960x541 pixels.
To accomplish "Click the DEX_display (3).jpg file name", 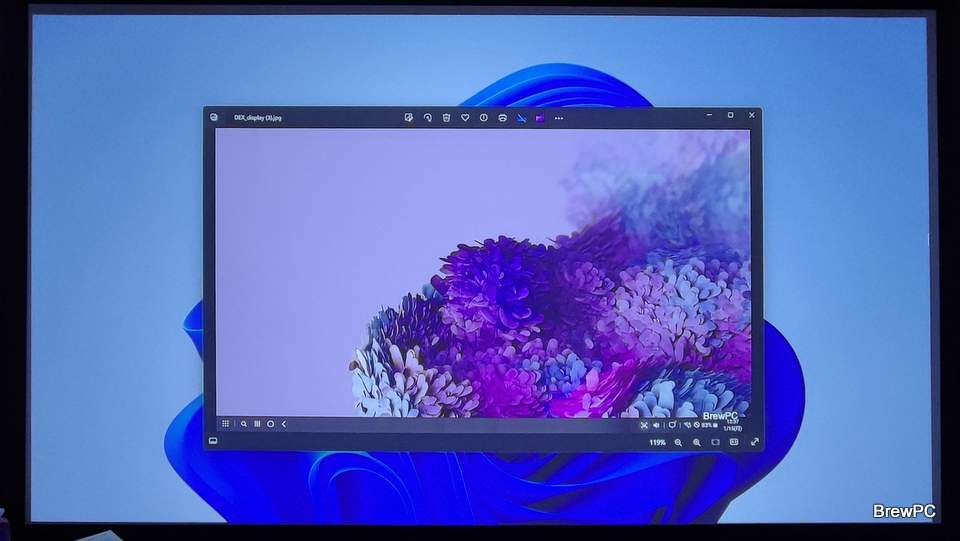I will click(x=258, y=118).
